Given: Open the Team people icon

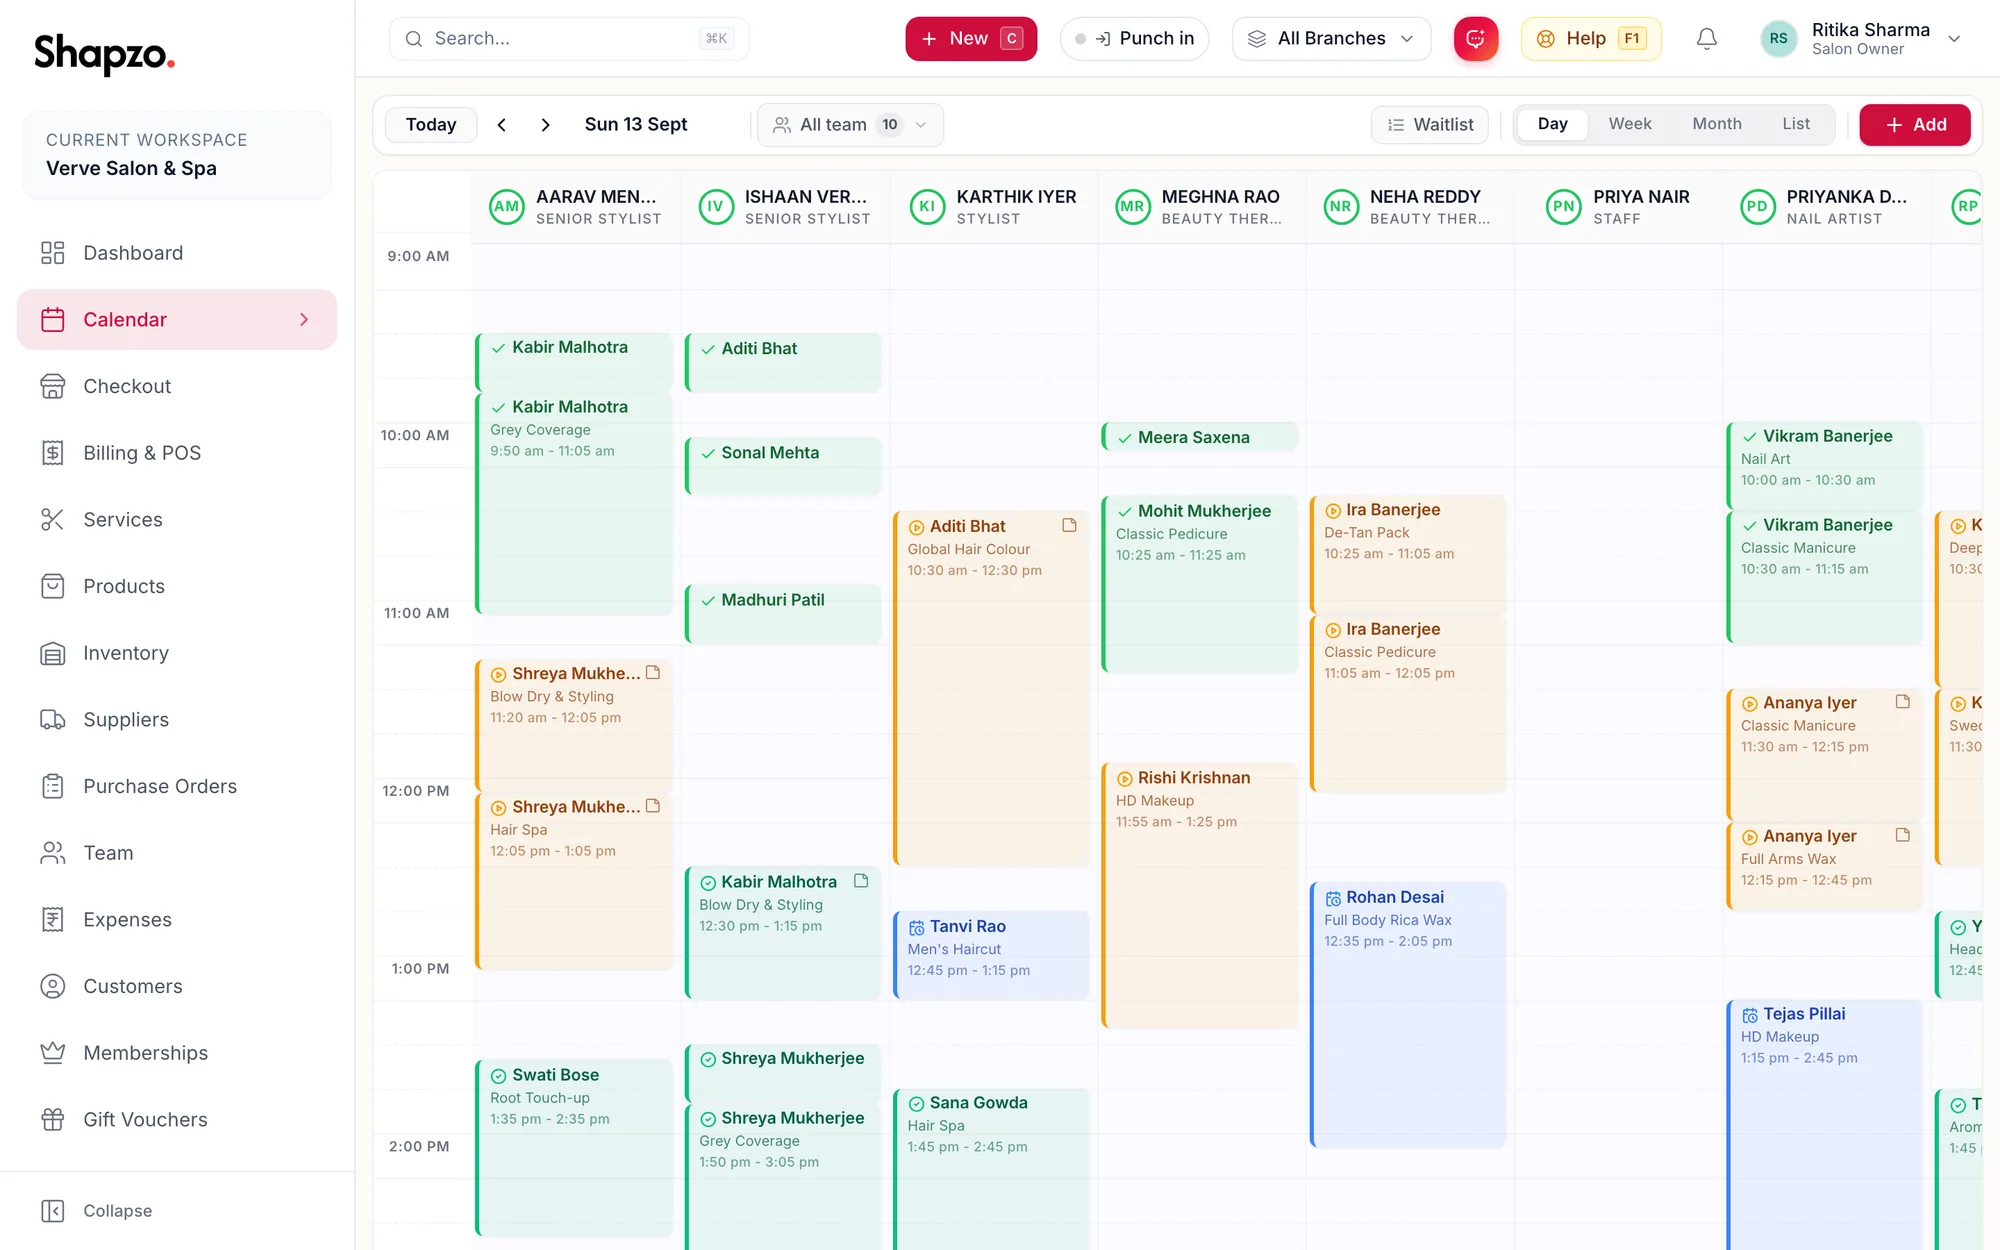Looking at the screenshot, I should pos(52,853).
